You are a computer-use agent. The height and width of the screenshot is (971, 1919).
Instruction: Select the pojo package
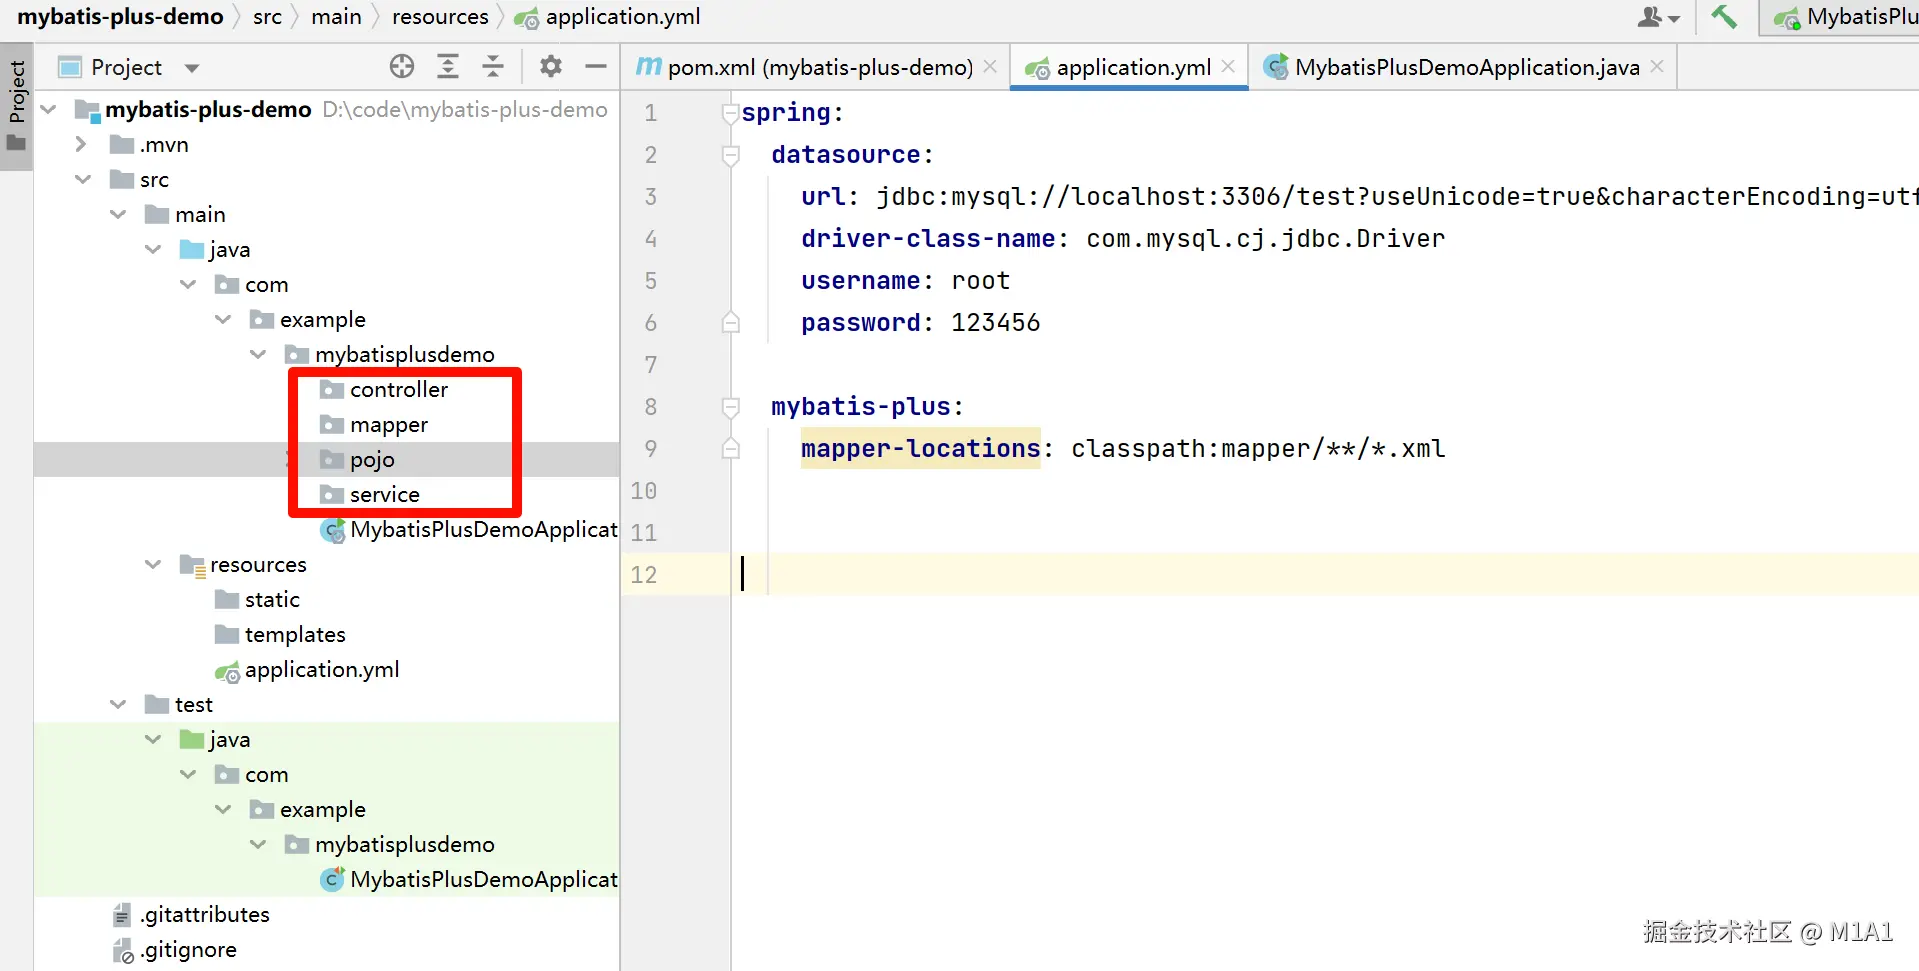372,459
